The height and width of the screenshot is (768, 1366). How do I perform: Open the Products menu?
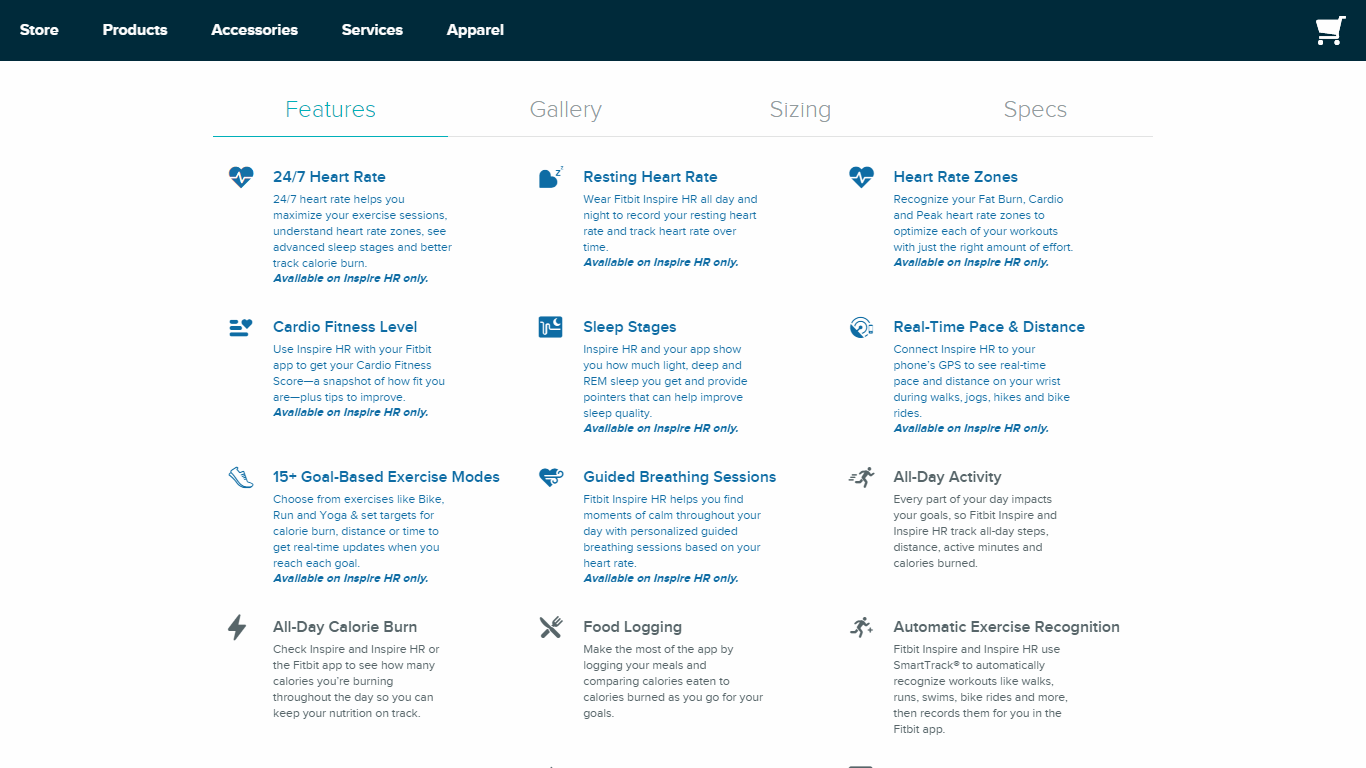click(x=135, y=30)
